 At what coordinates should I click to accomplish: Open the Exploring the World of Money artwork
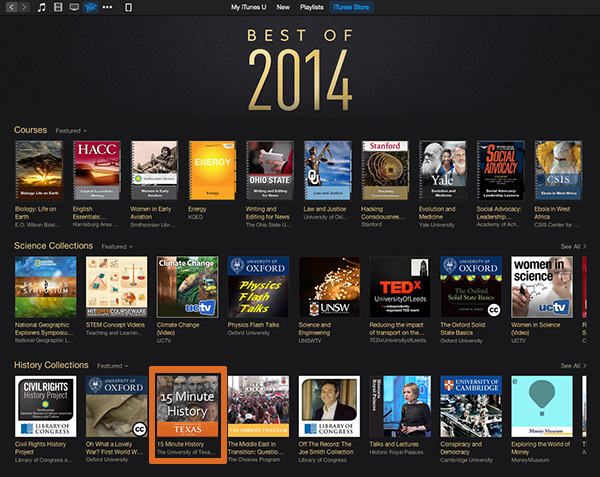tap(542, 406)
